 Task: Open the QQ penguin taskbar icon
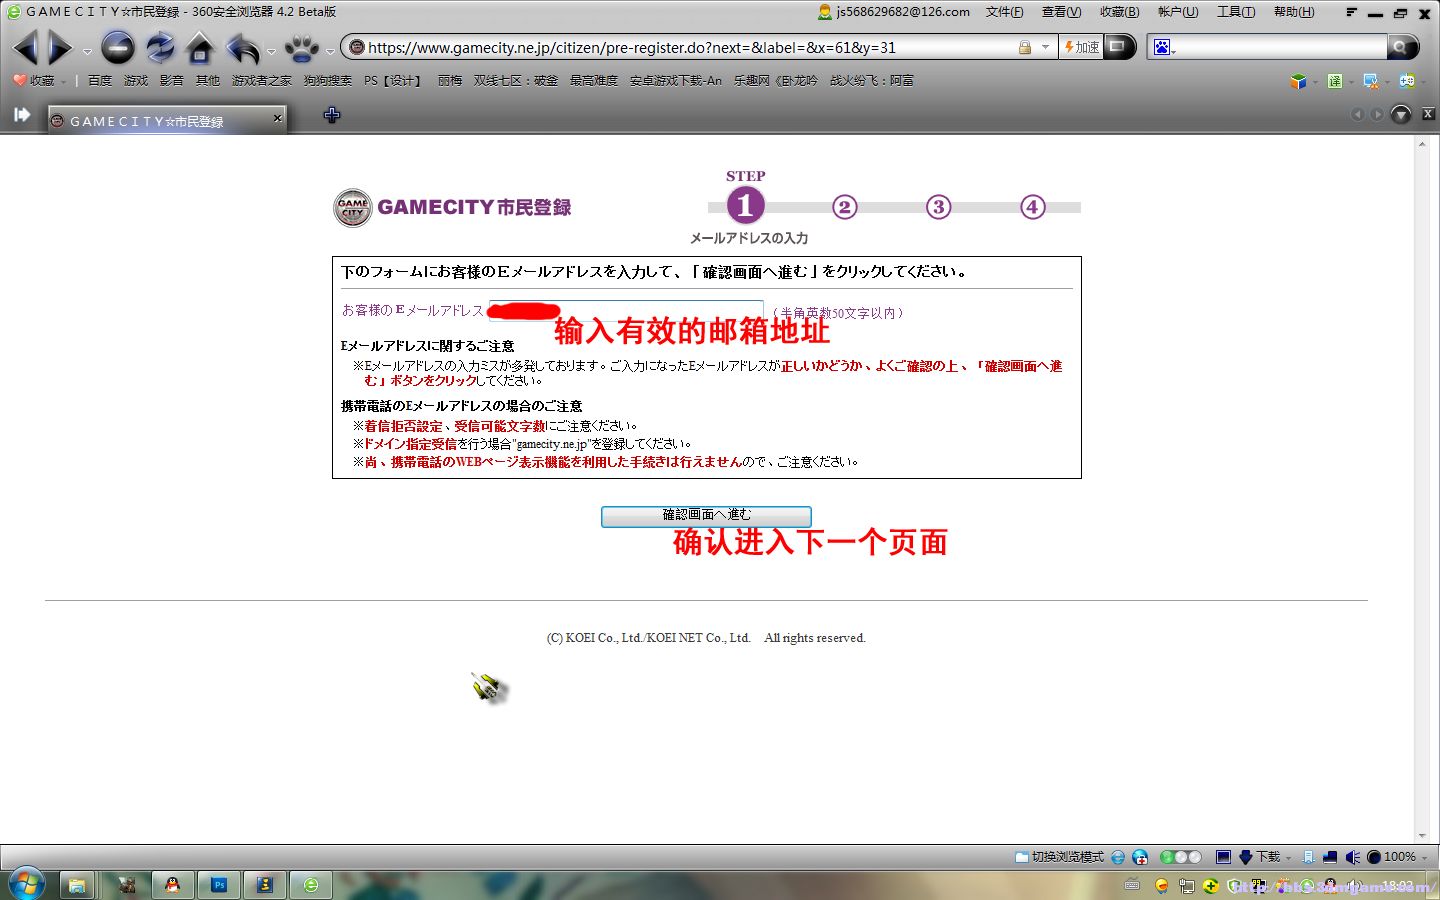coord(172,885)
